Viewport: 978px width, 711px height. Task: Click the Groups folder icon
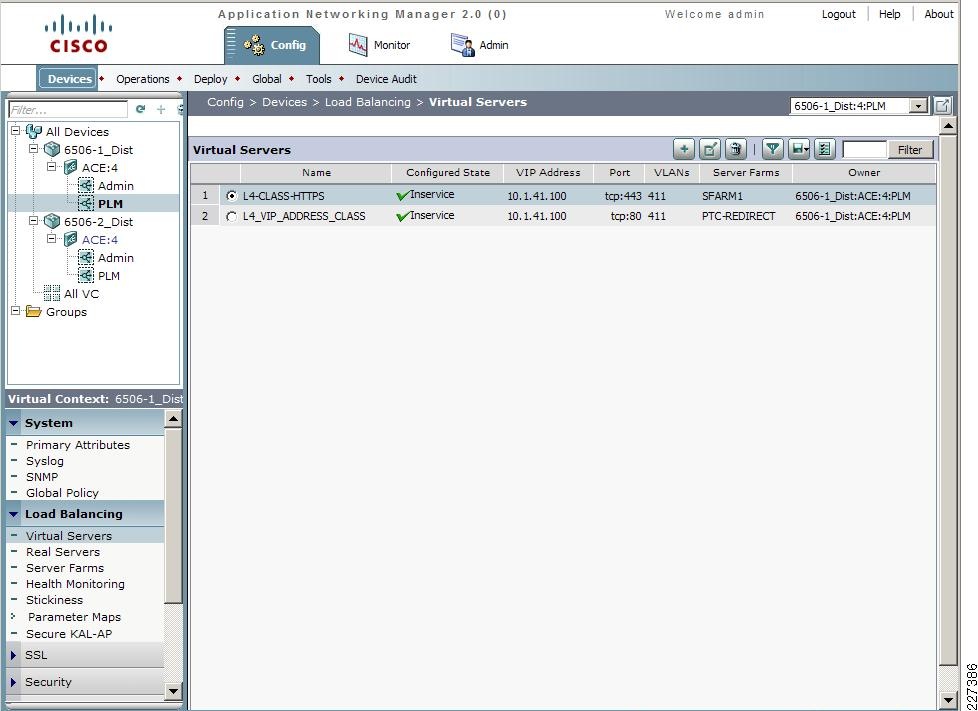(34, 312)
